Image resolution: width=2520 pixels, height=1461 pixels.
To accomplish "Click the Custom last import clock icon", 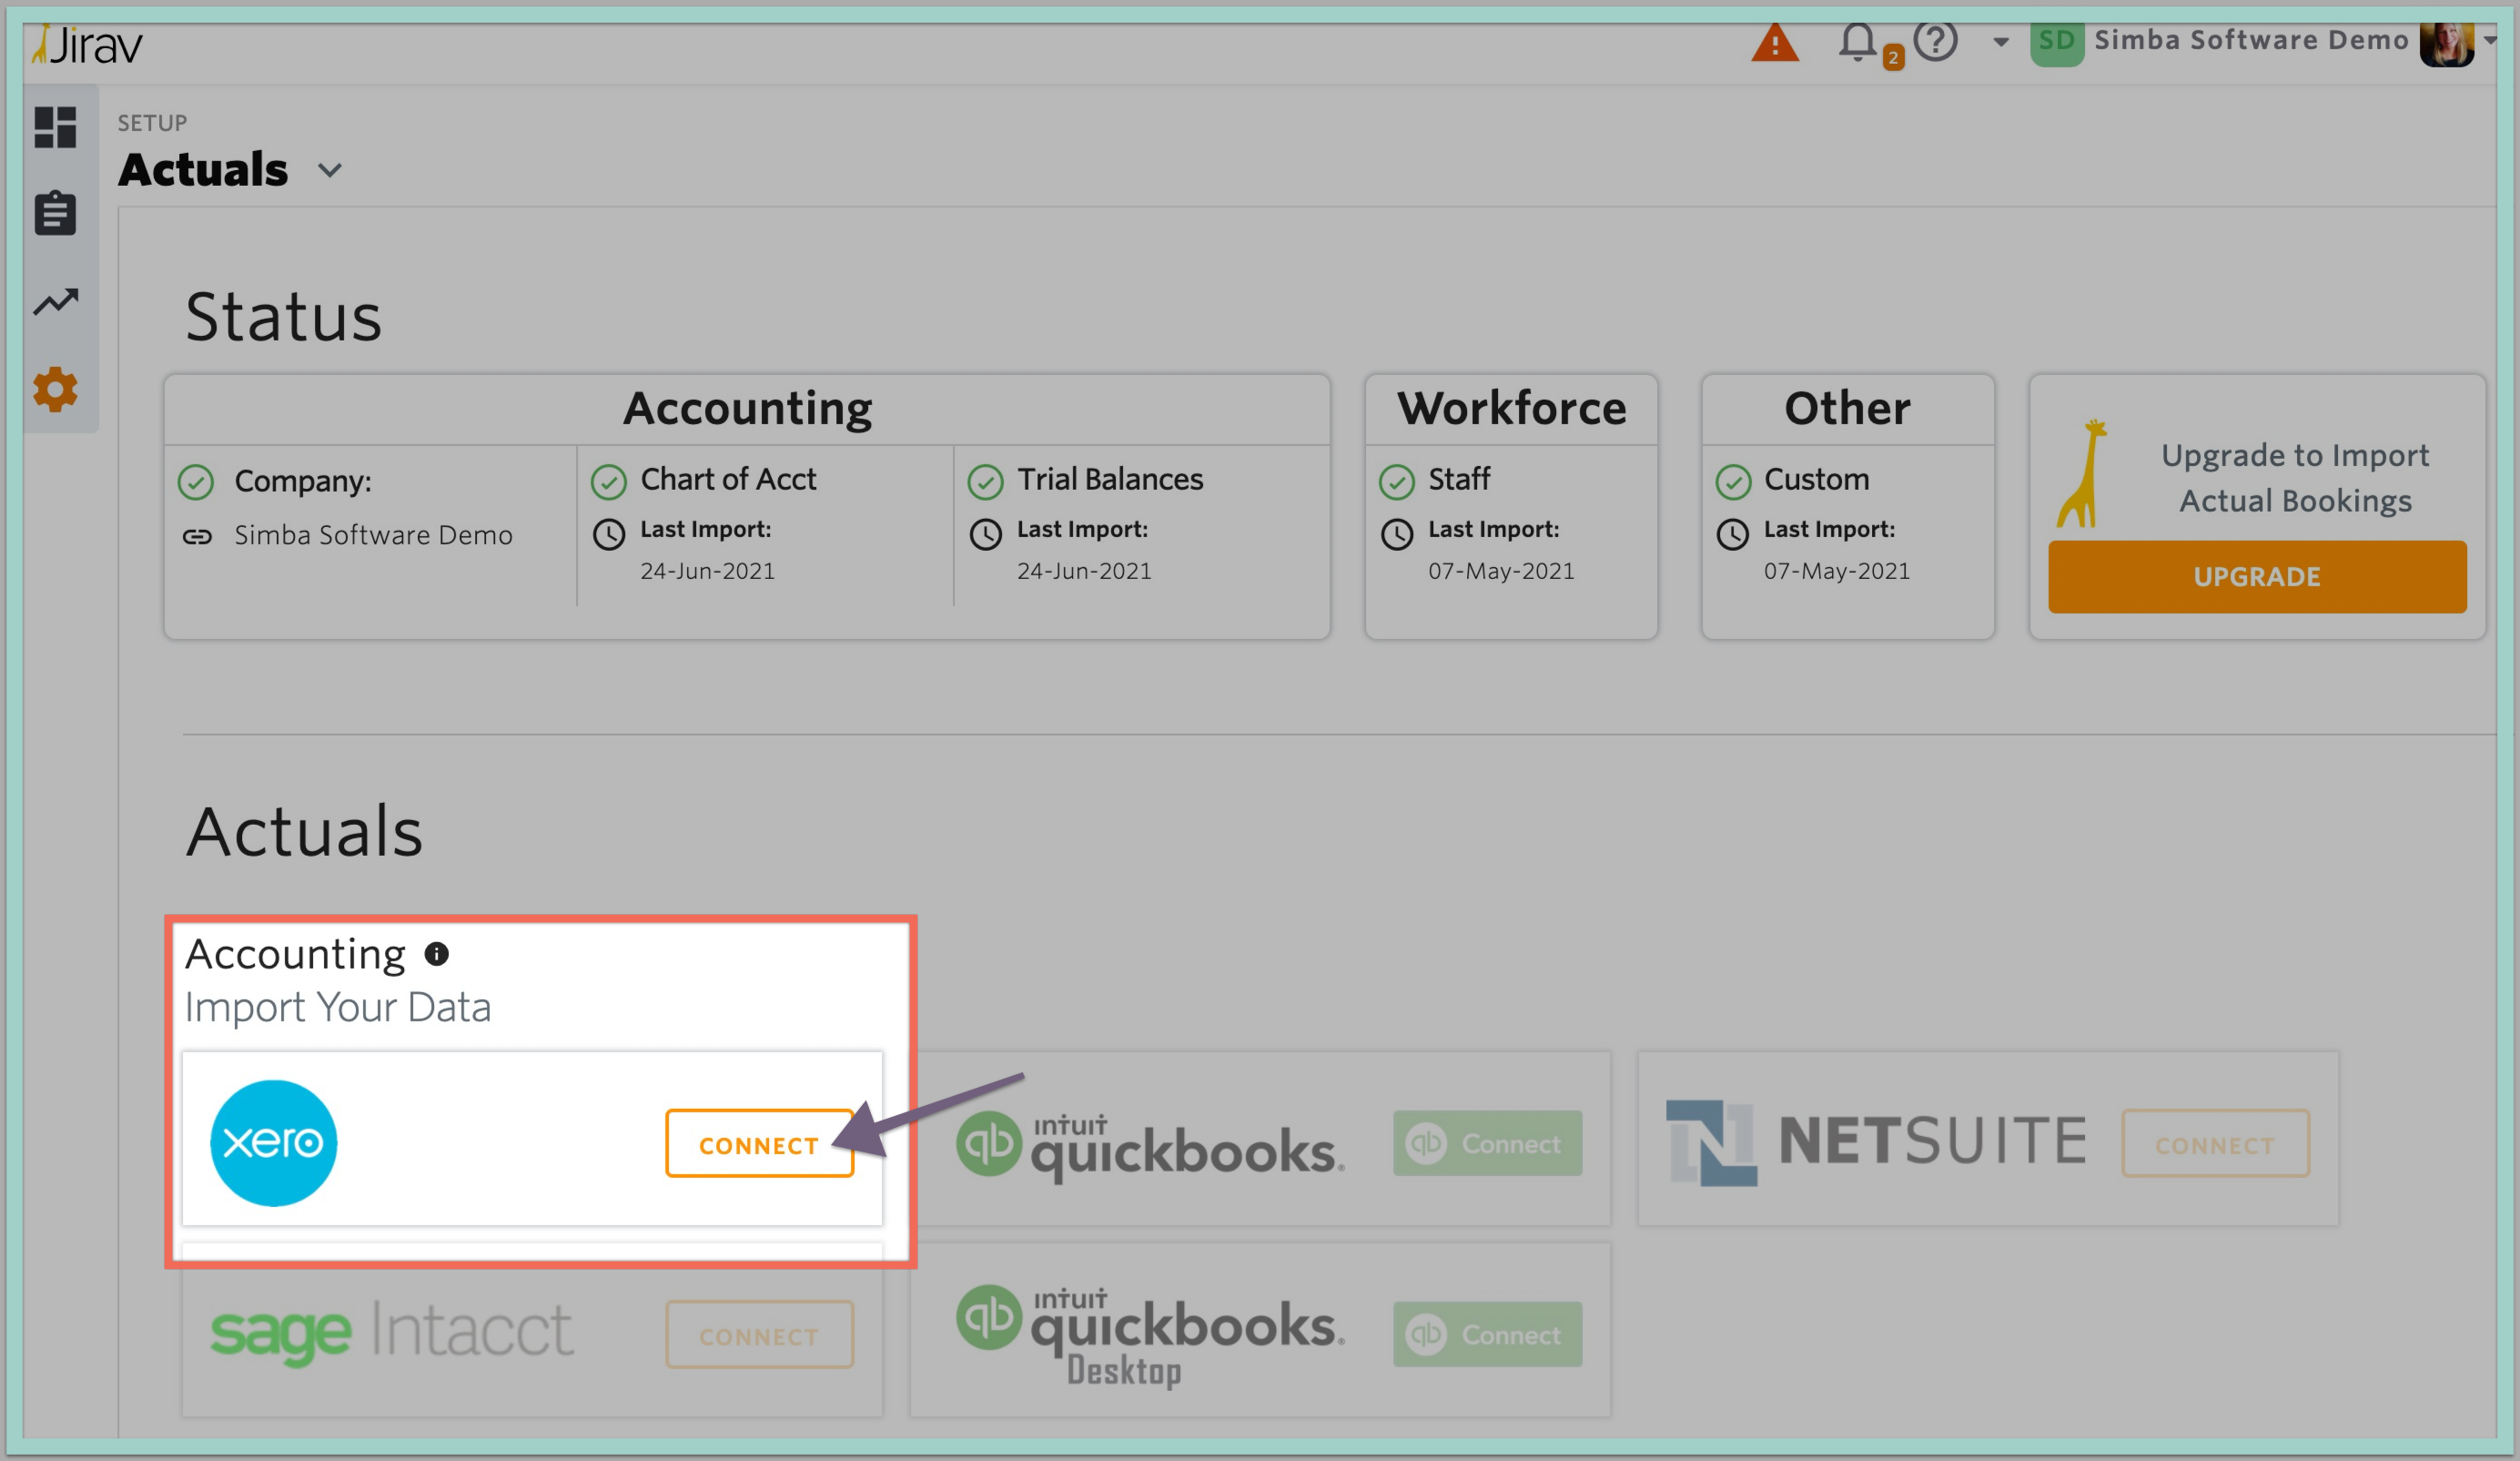I will click(x=1733, y=534).
